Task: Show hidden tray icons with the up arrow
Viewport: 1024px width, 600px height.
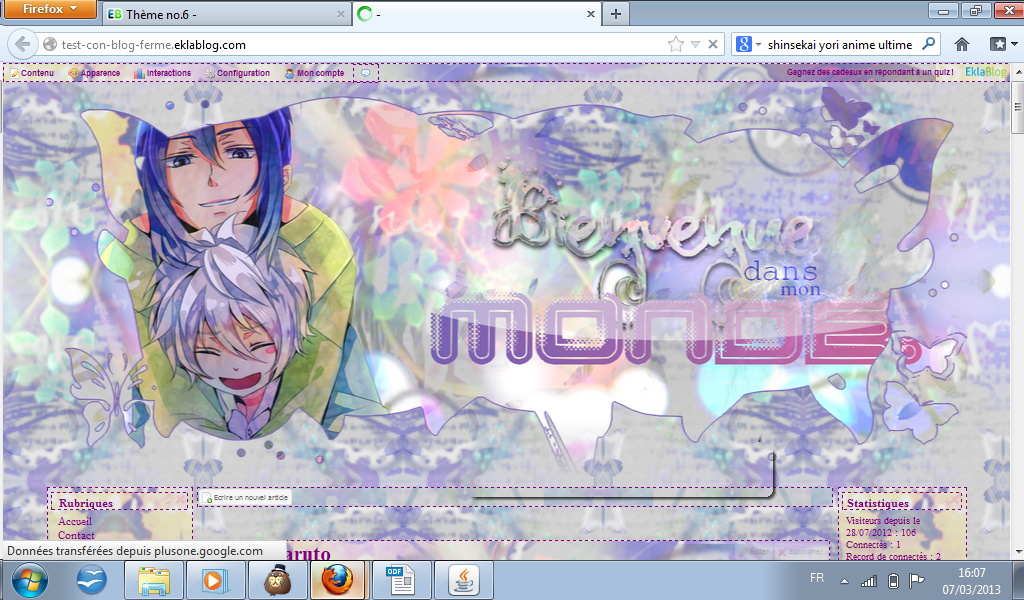Action: [x=844, y=580]
